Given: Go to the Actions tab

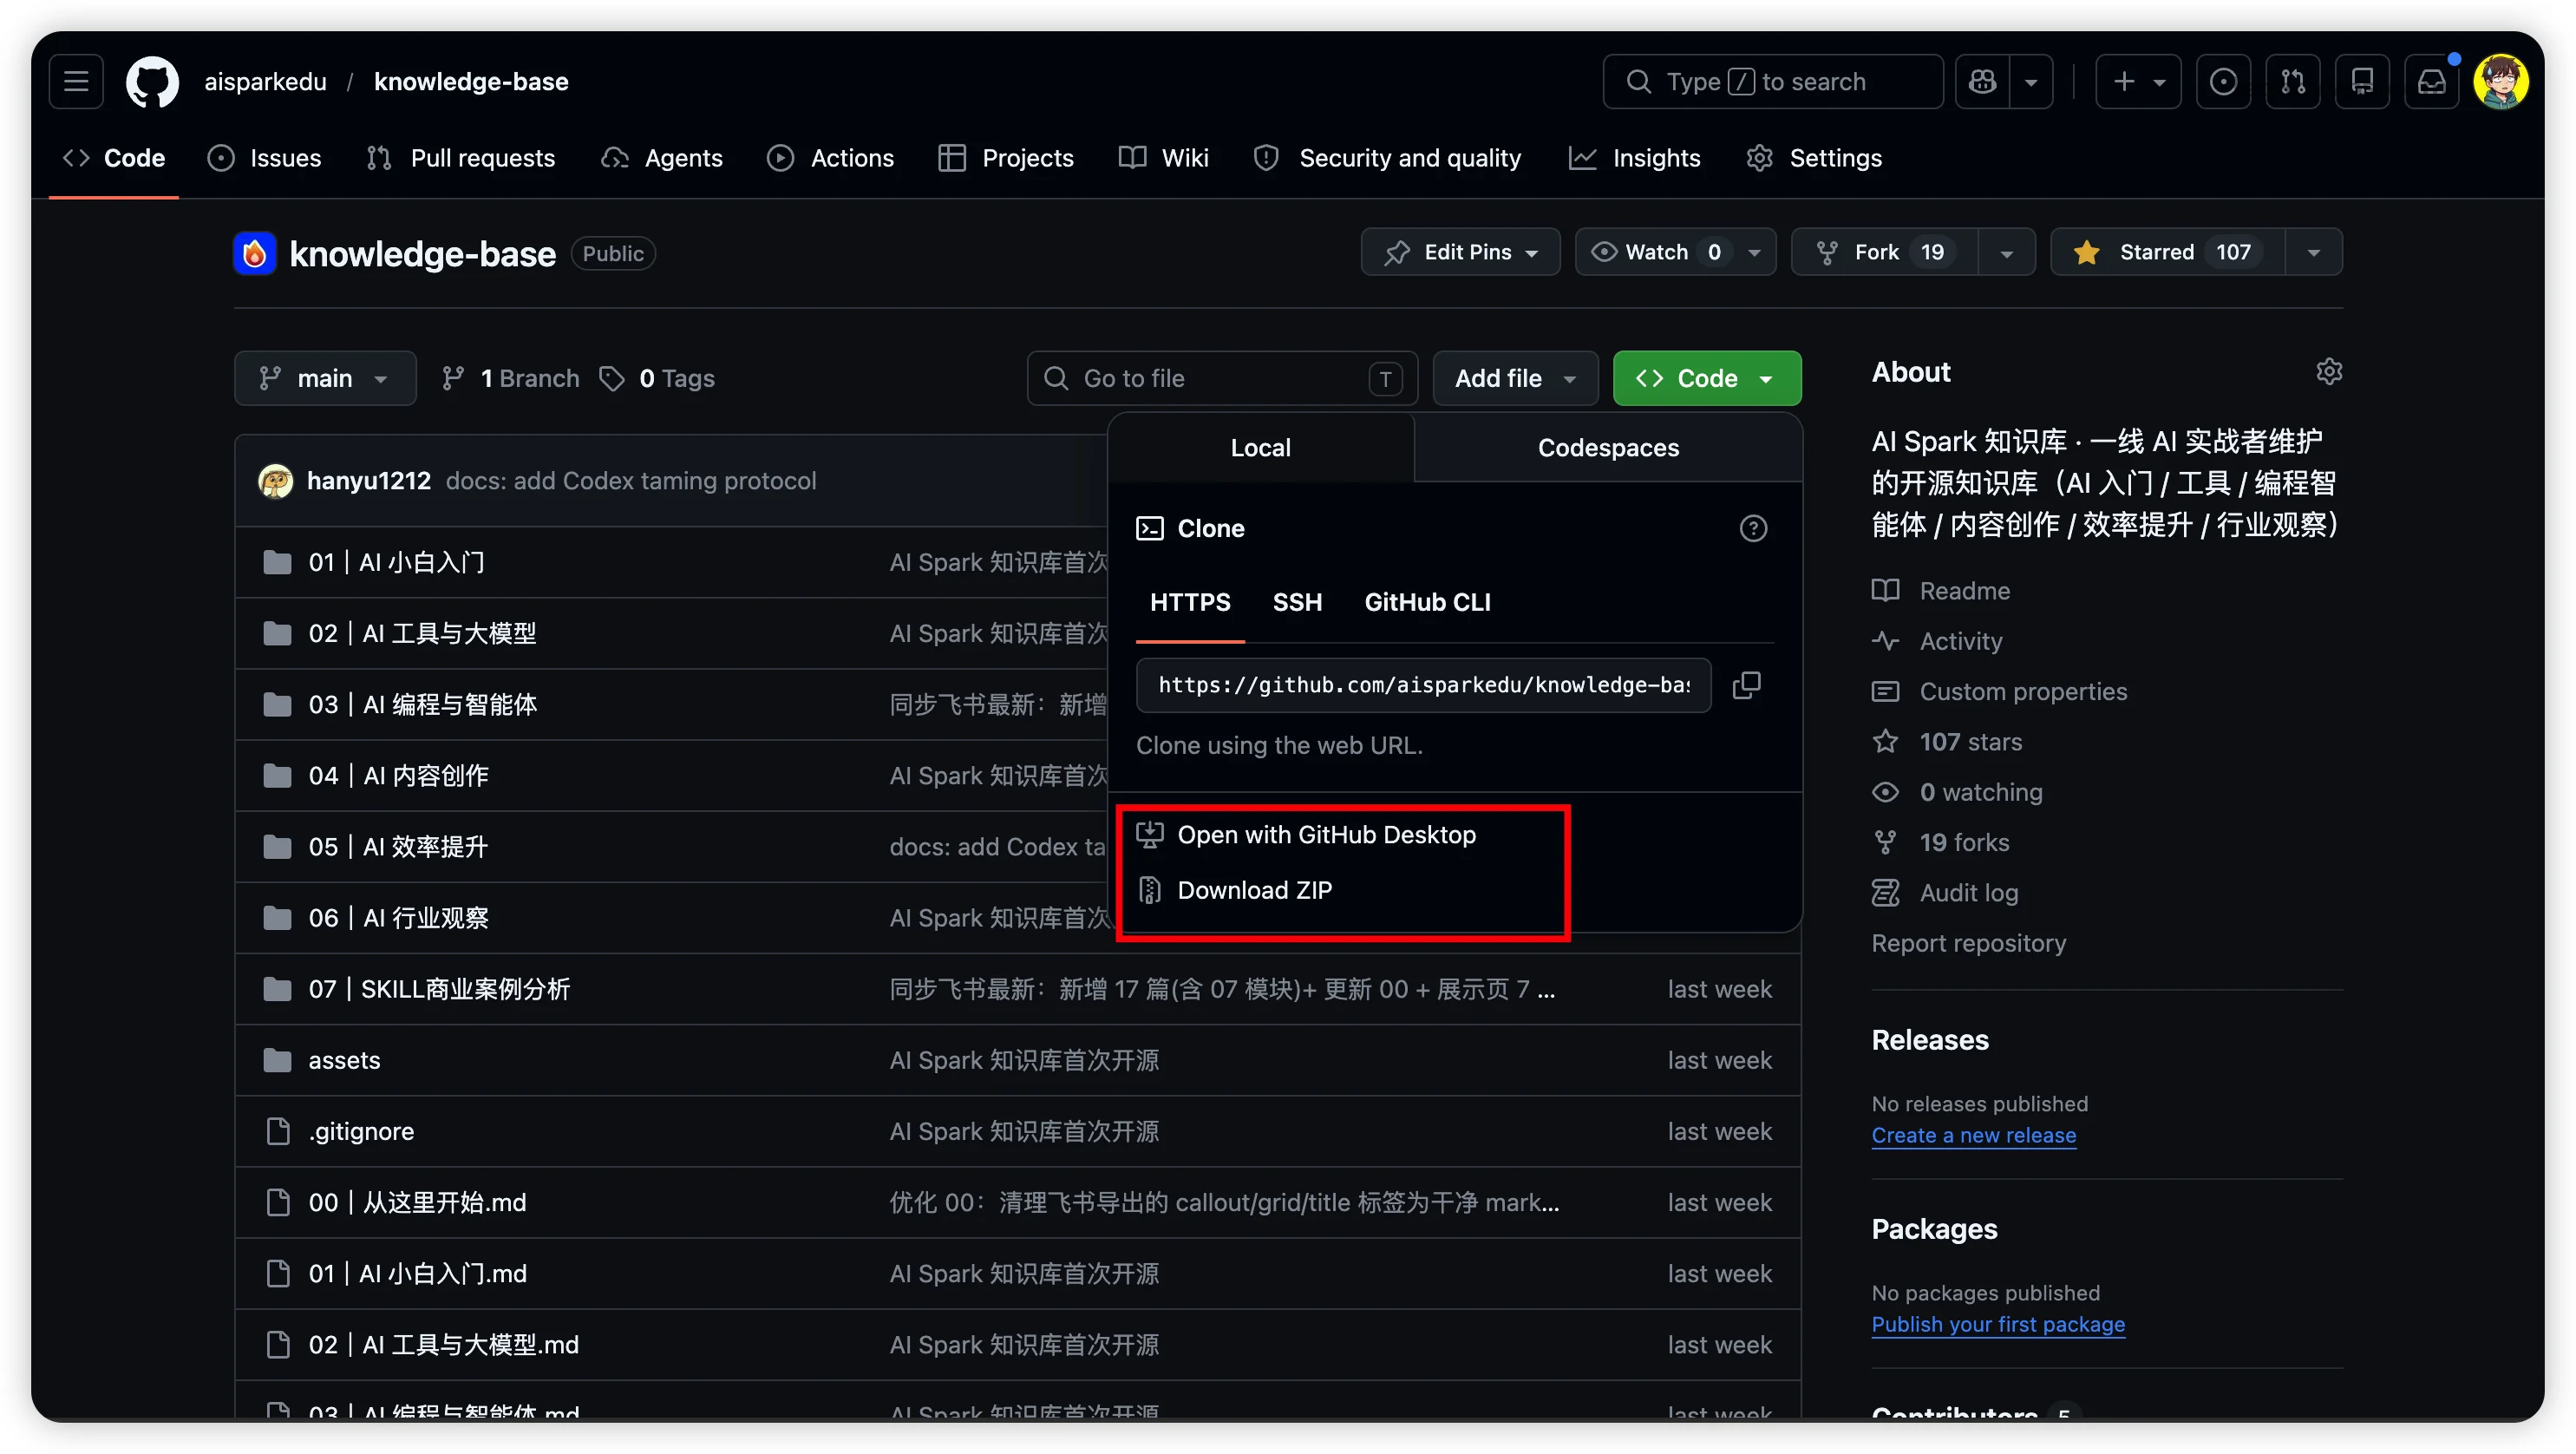Looking at the screenshot, I should click(830, 158).
